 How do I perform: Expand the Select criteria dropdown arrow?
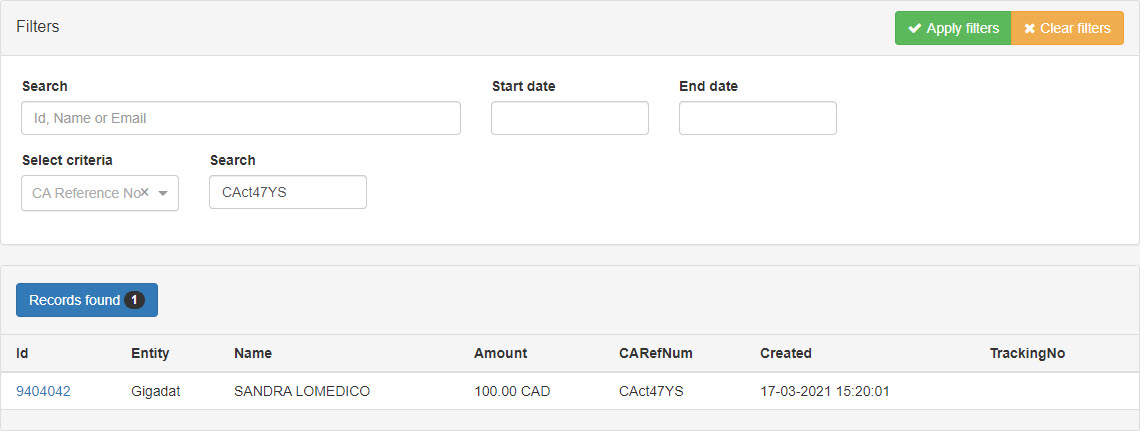pos(163,193)
